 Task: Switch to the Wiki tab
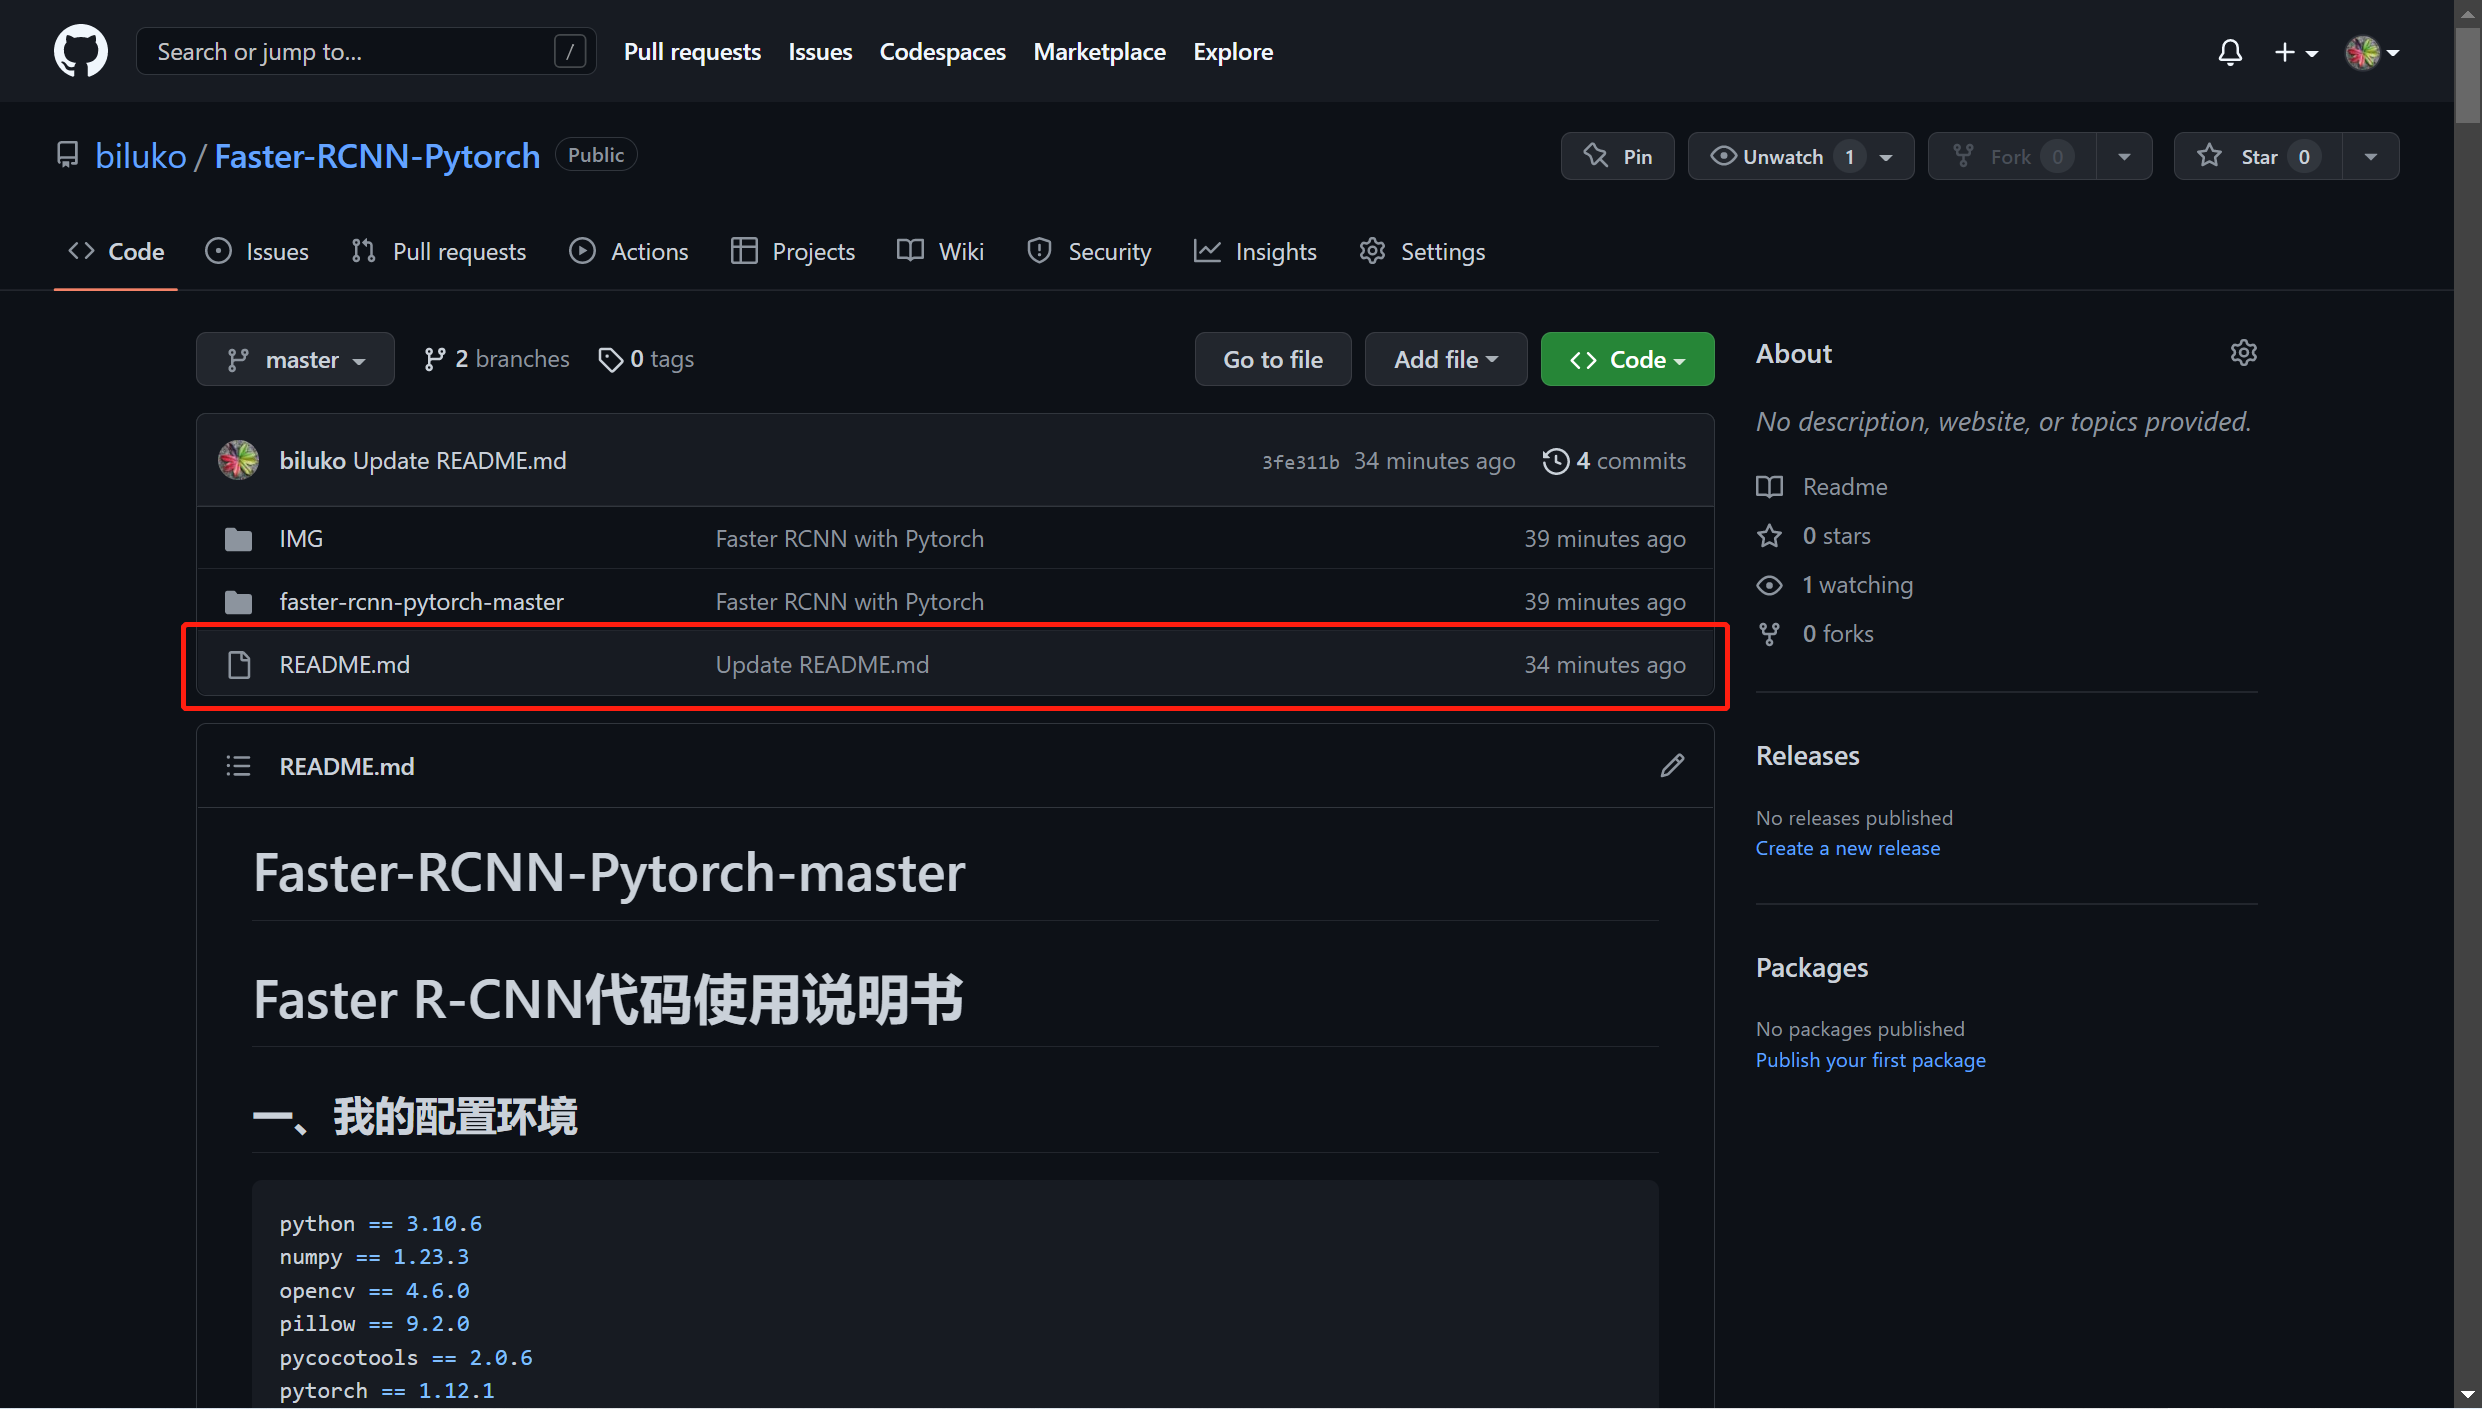point(941,251)
